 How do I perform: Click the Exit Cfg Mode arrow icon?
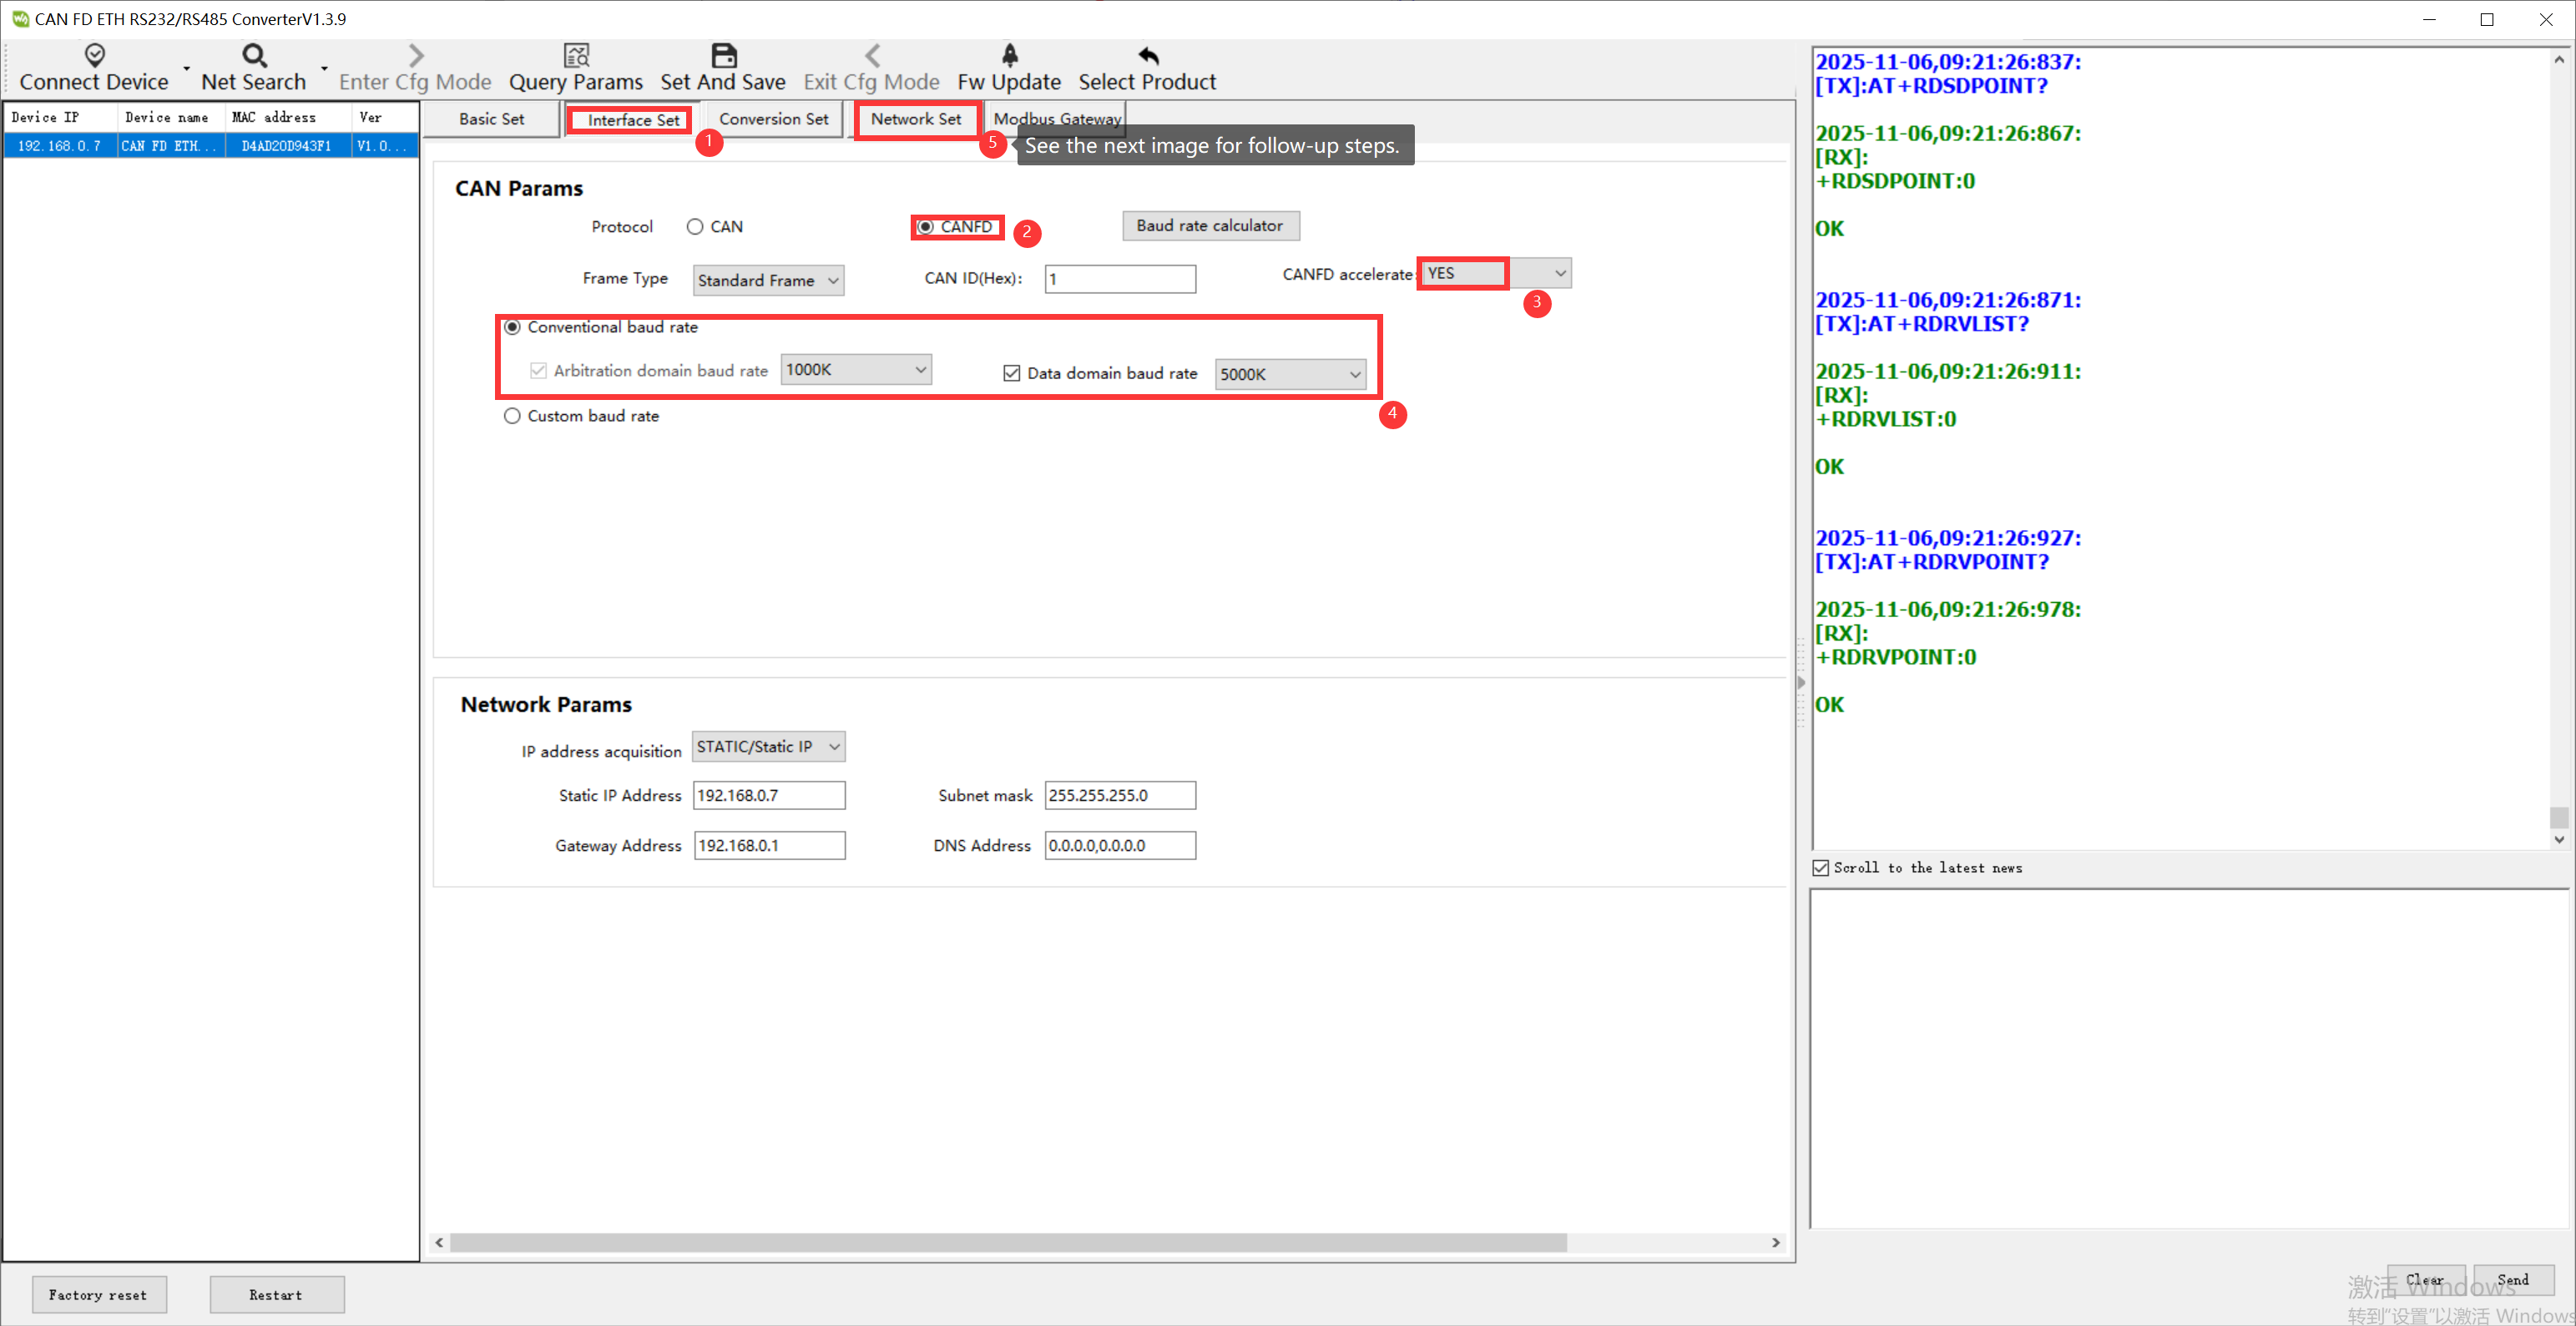point(872,54)
